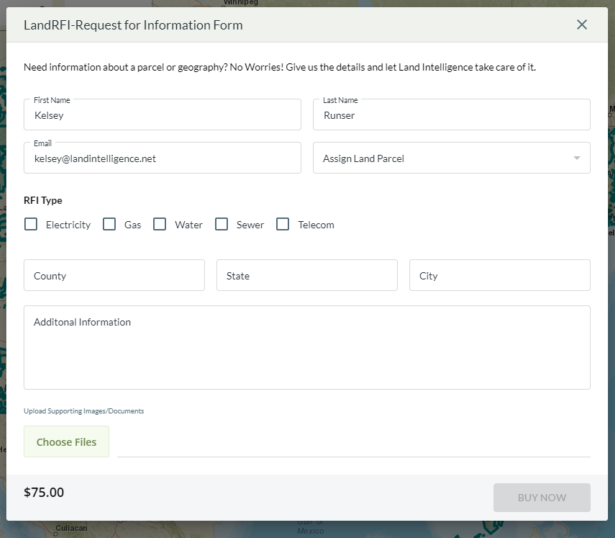
Task: Click the City input field
Action: click(499, 276)
